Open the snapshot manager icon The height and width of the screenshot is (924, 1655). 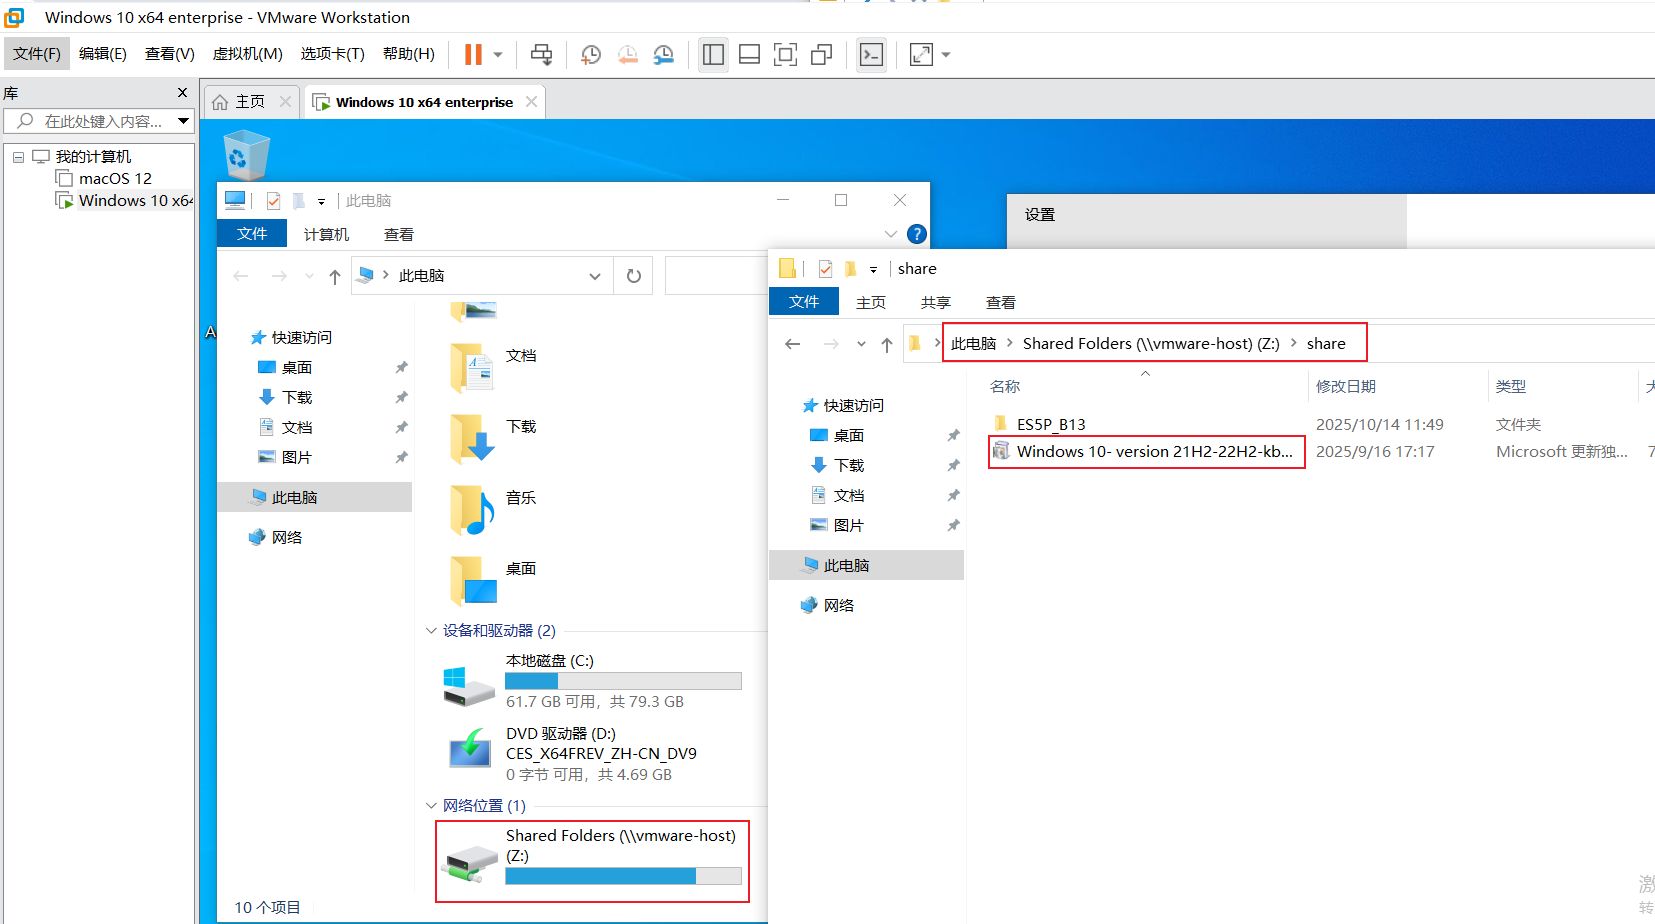click(663, 55)
